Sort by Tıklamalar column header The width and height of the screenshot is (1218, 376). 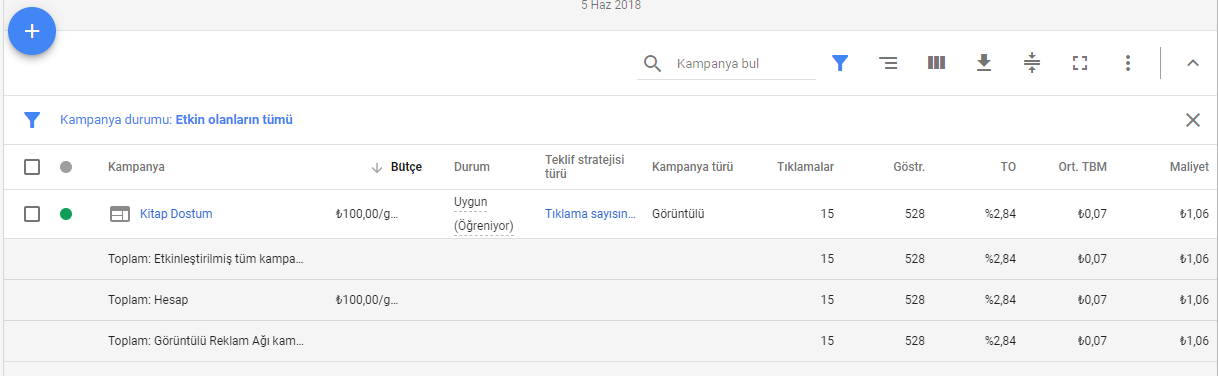pos(805,167)
